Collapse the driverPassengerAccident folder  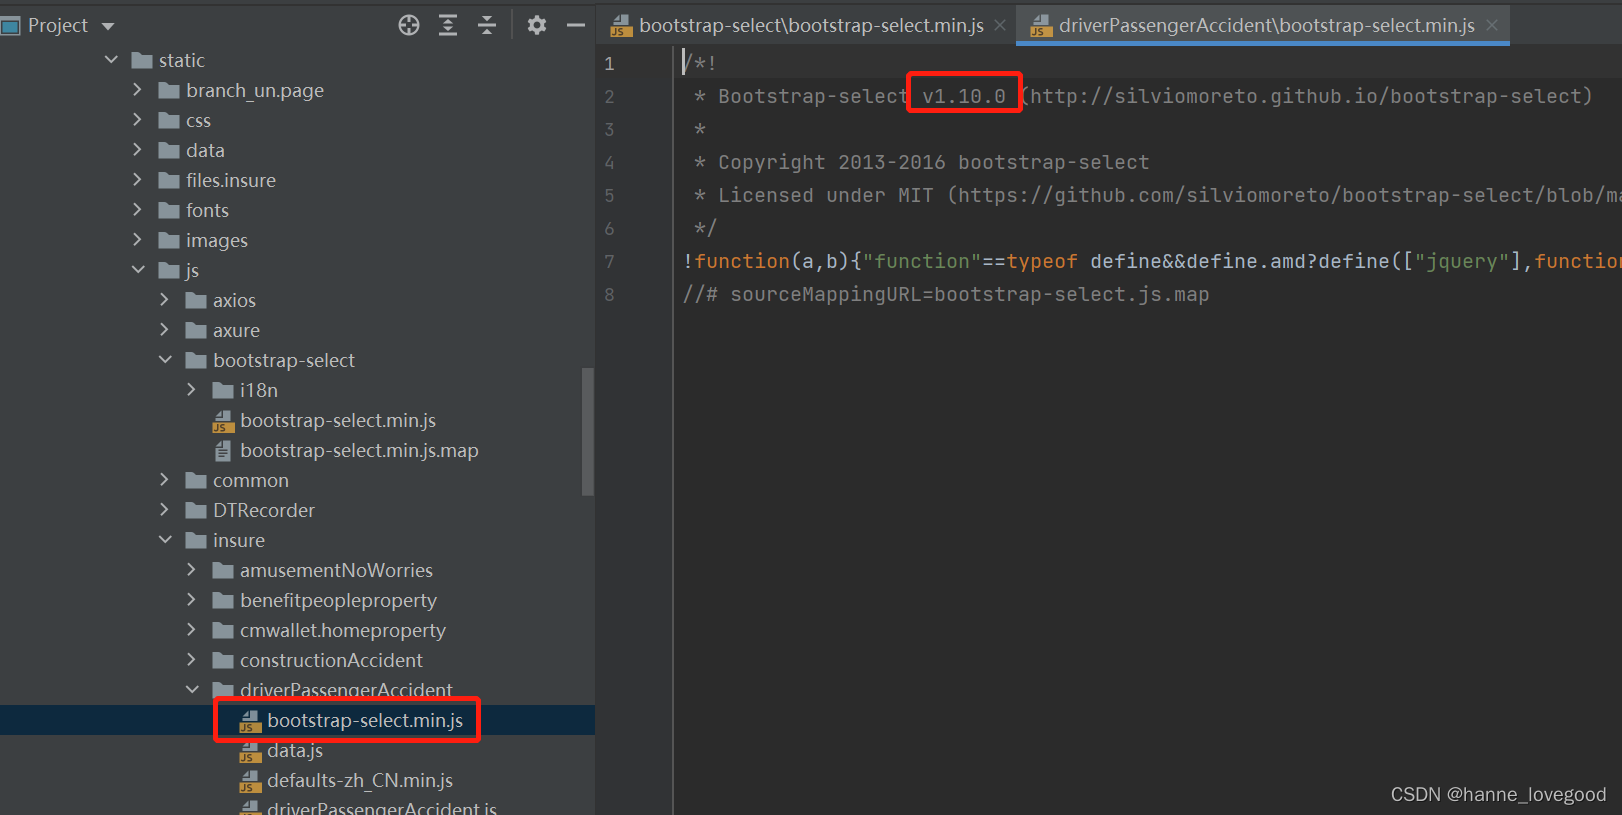(192, 690)
